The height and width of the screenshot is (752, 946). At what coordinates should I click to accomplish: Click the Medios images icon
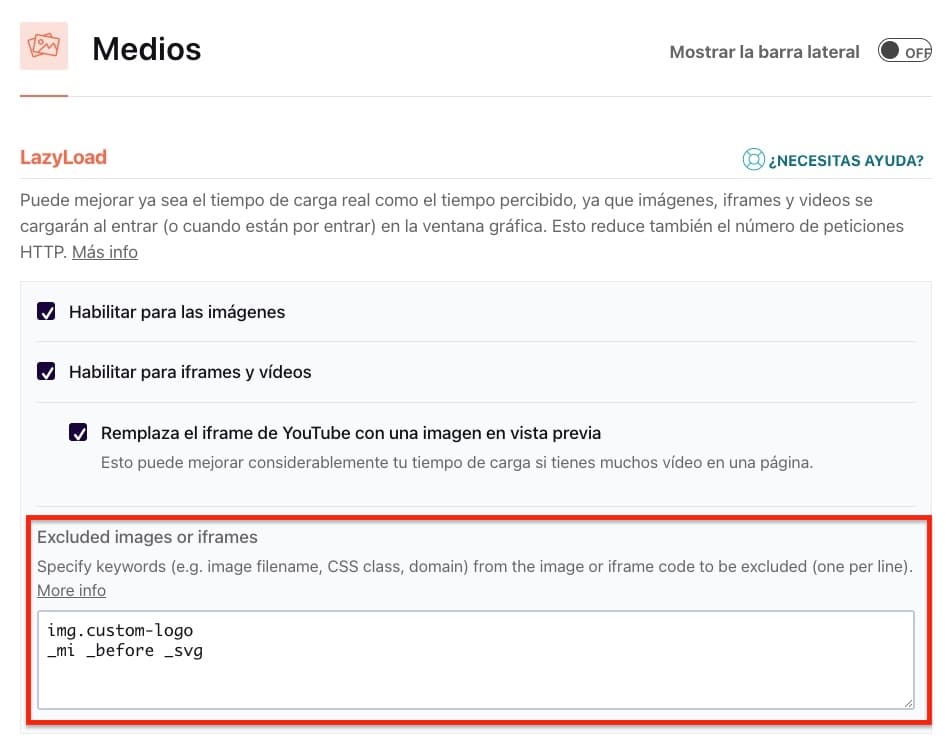[x=43, y=46]
